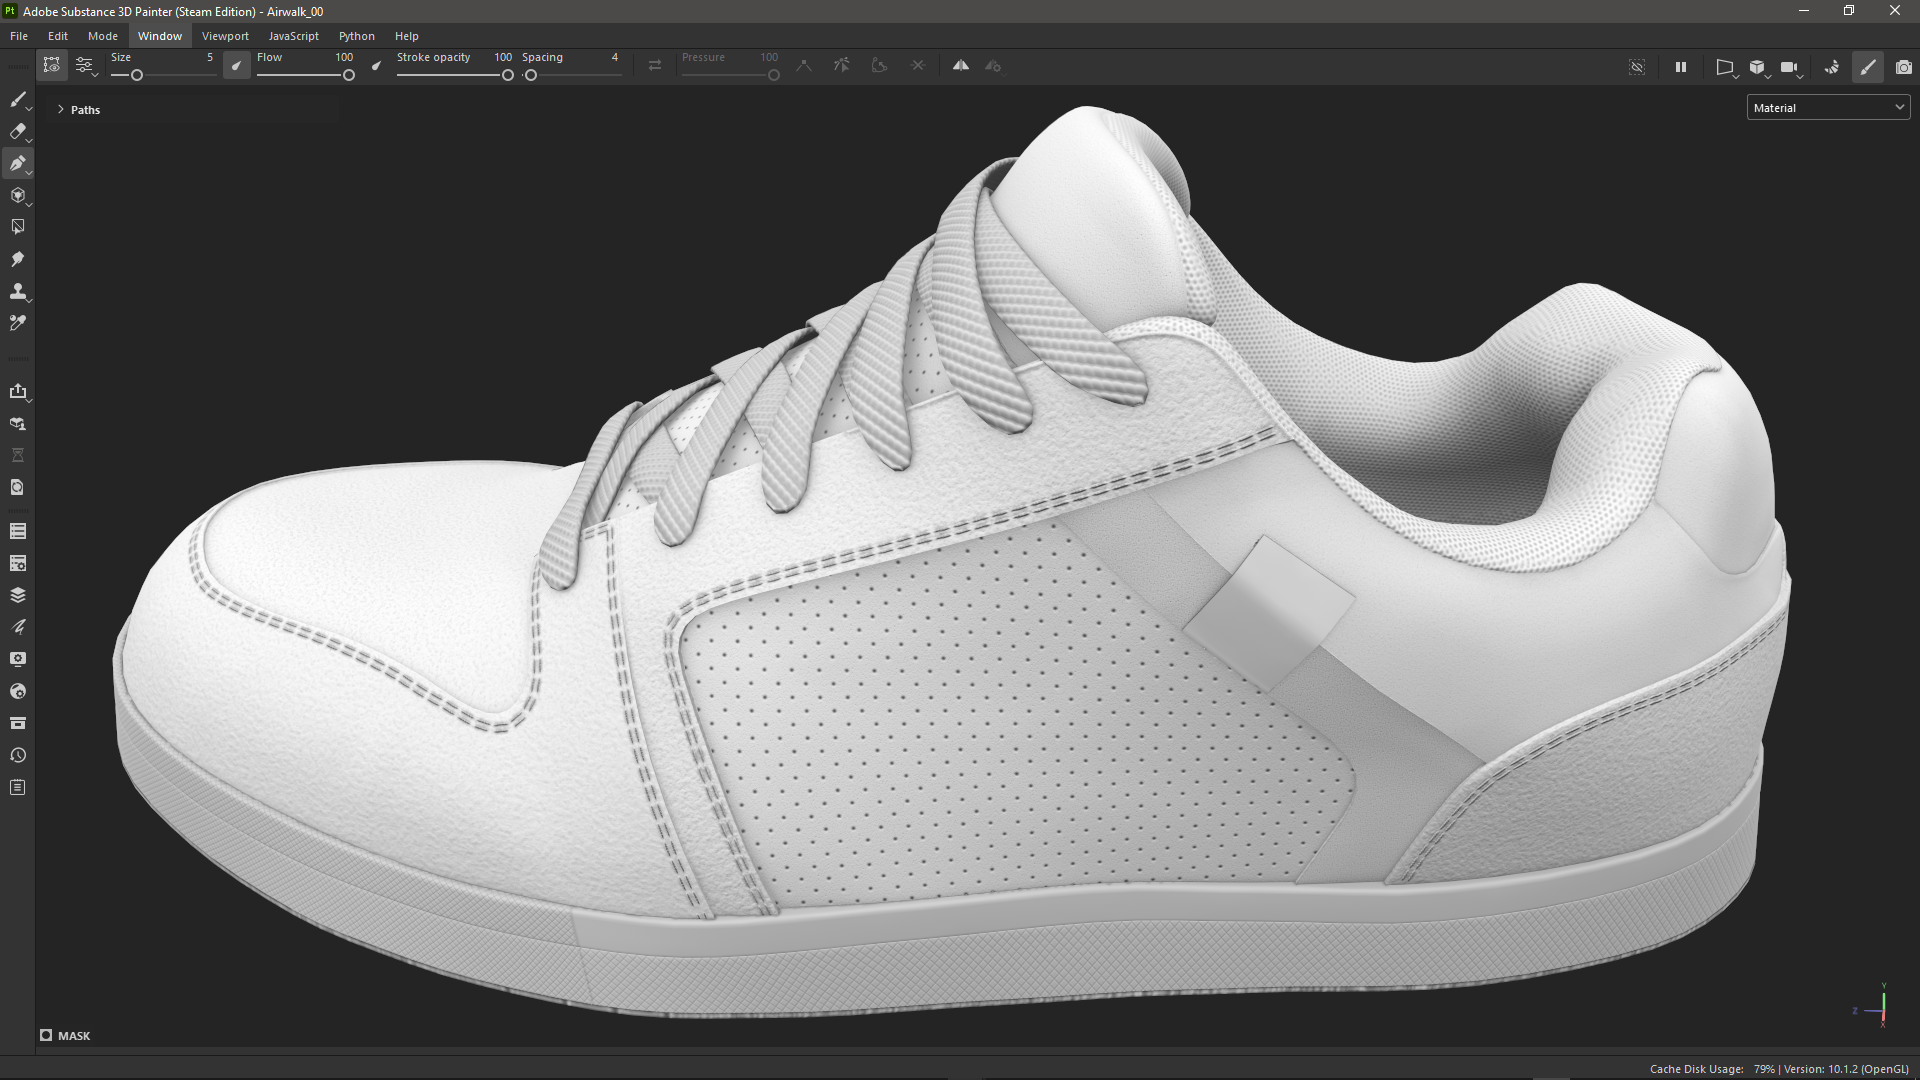The width and height of the screenshot is (1920, 1080).
Task: Pause the engine computation
Action: coord(1680,67)
